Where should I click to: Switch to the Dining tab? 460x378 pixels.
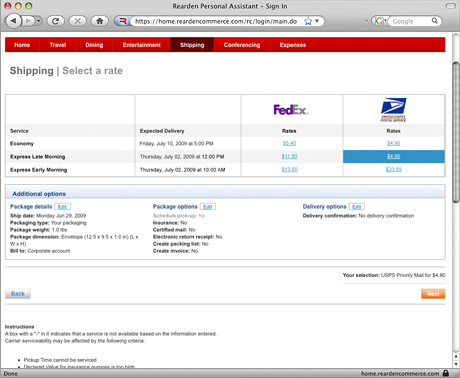point(94,45)
